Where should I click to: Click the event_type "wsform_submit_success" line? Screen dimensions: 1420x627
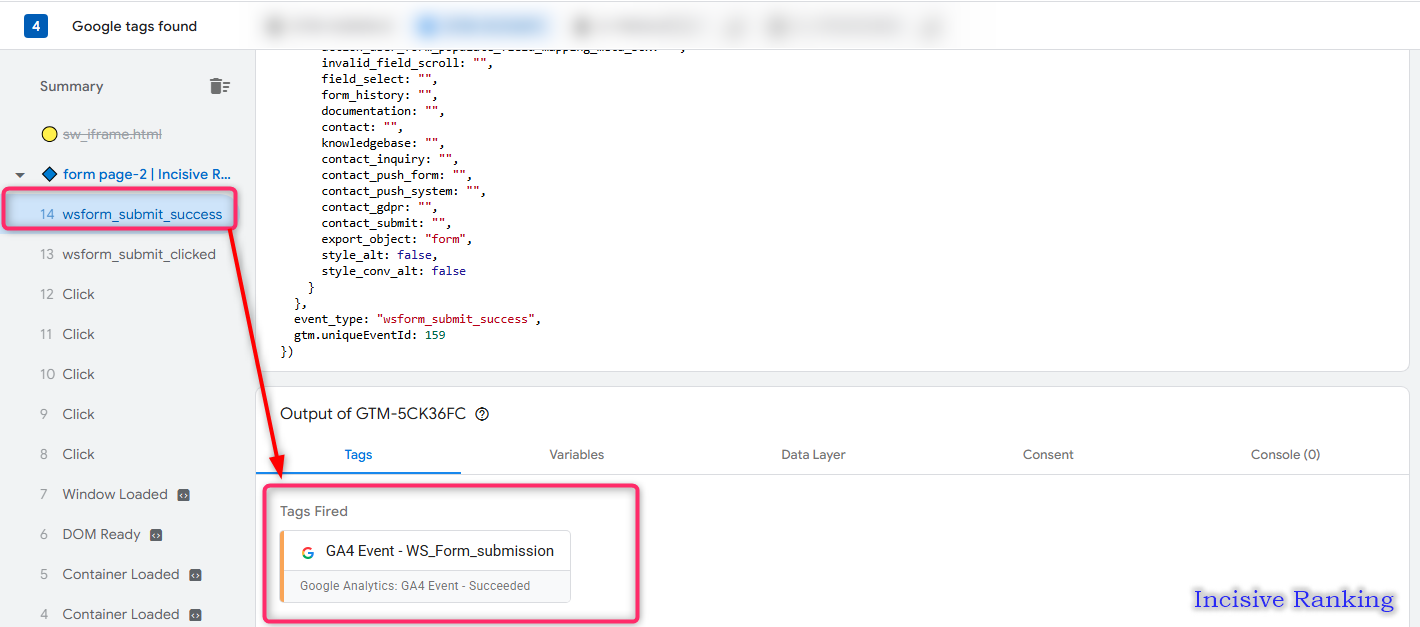click(417, 319)
